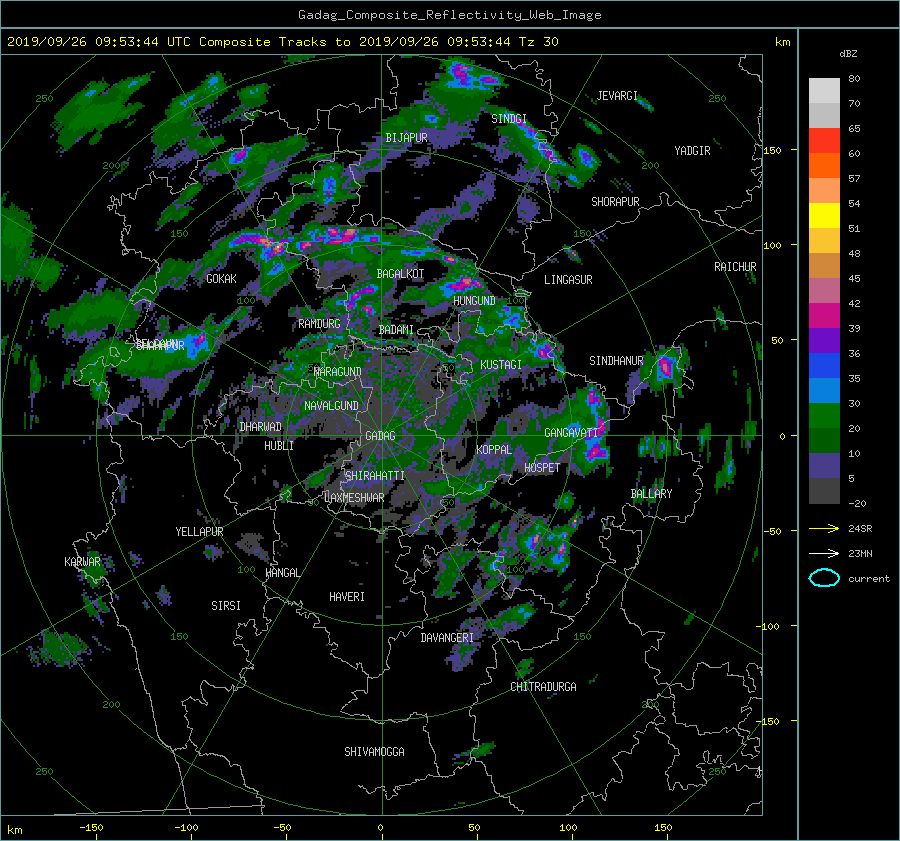
Task: Click the intense storm cell east of SINDHANUR
Action: pos(665,366)
